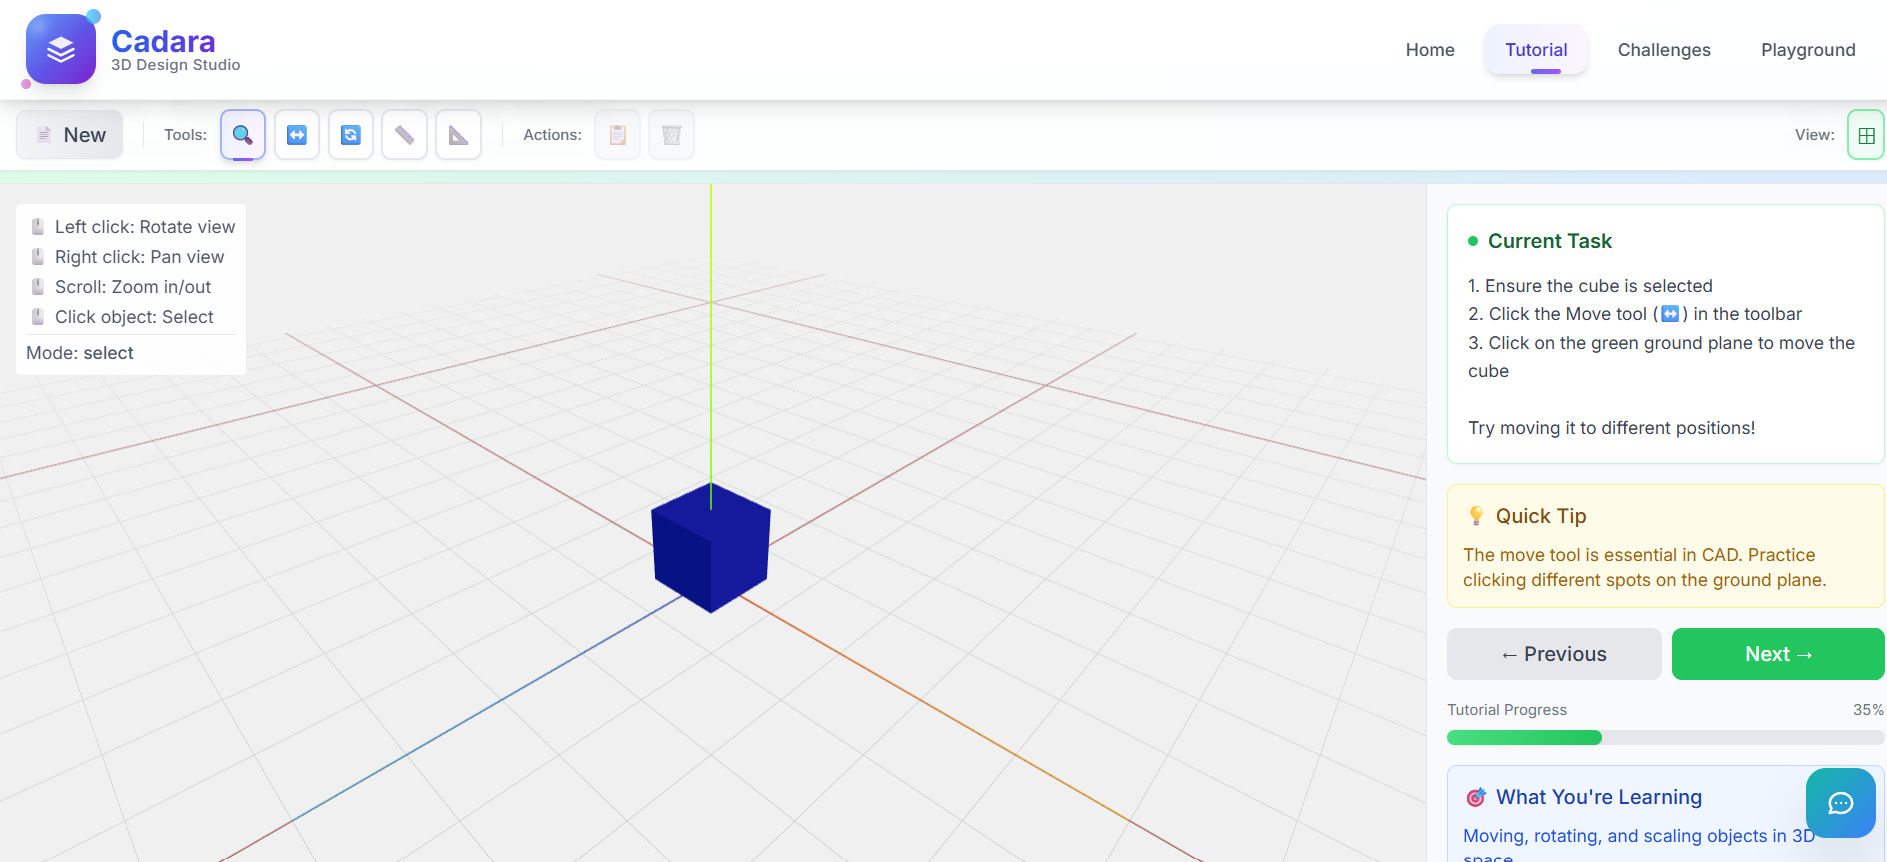Open the Tutorial tab
The image size is (1887, 862).
[x=1536, y=50]
